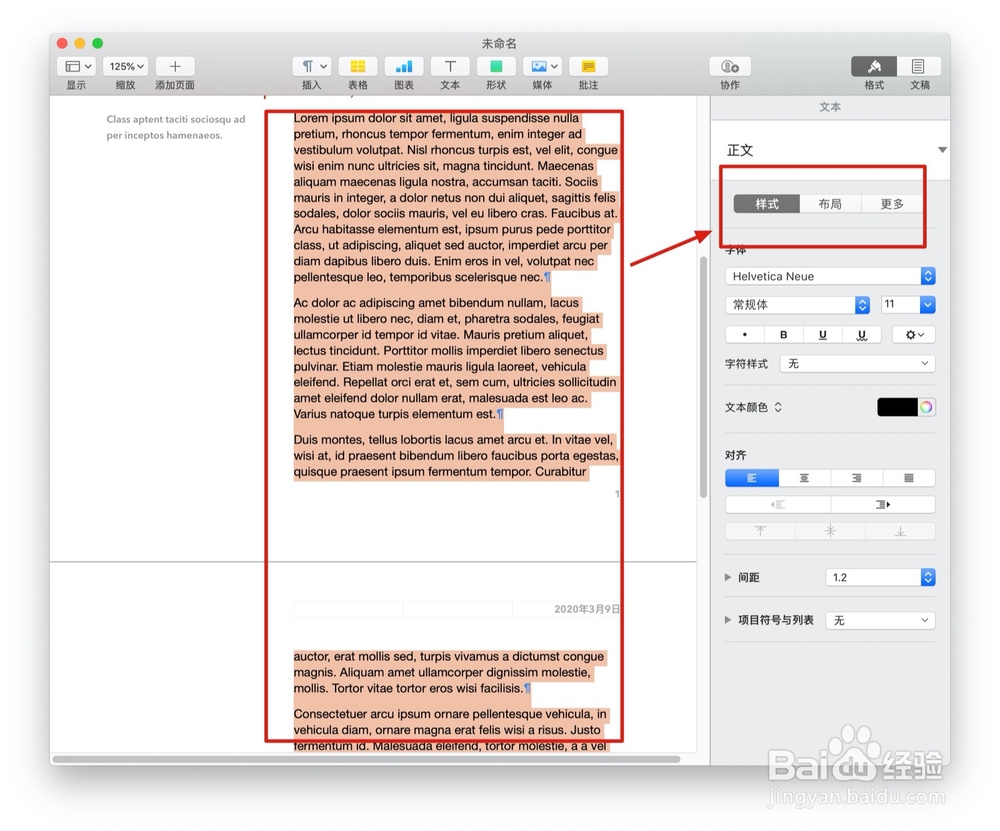Open the 文稿 document inspector
The height and width of the screenshot is (831, 1000).
[918, 66]
